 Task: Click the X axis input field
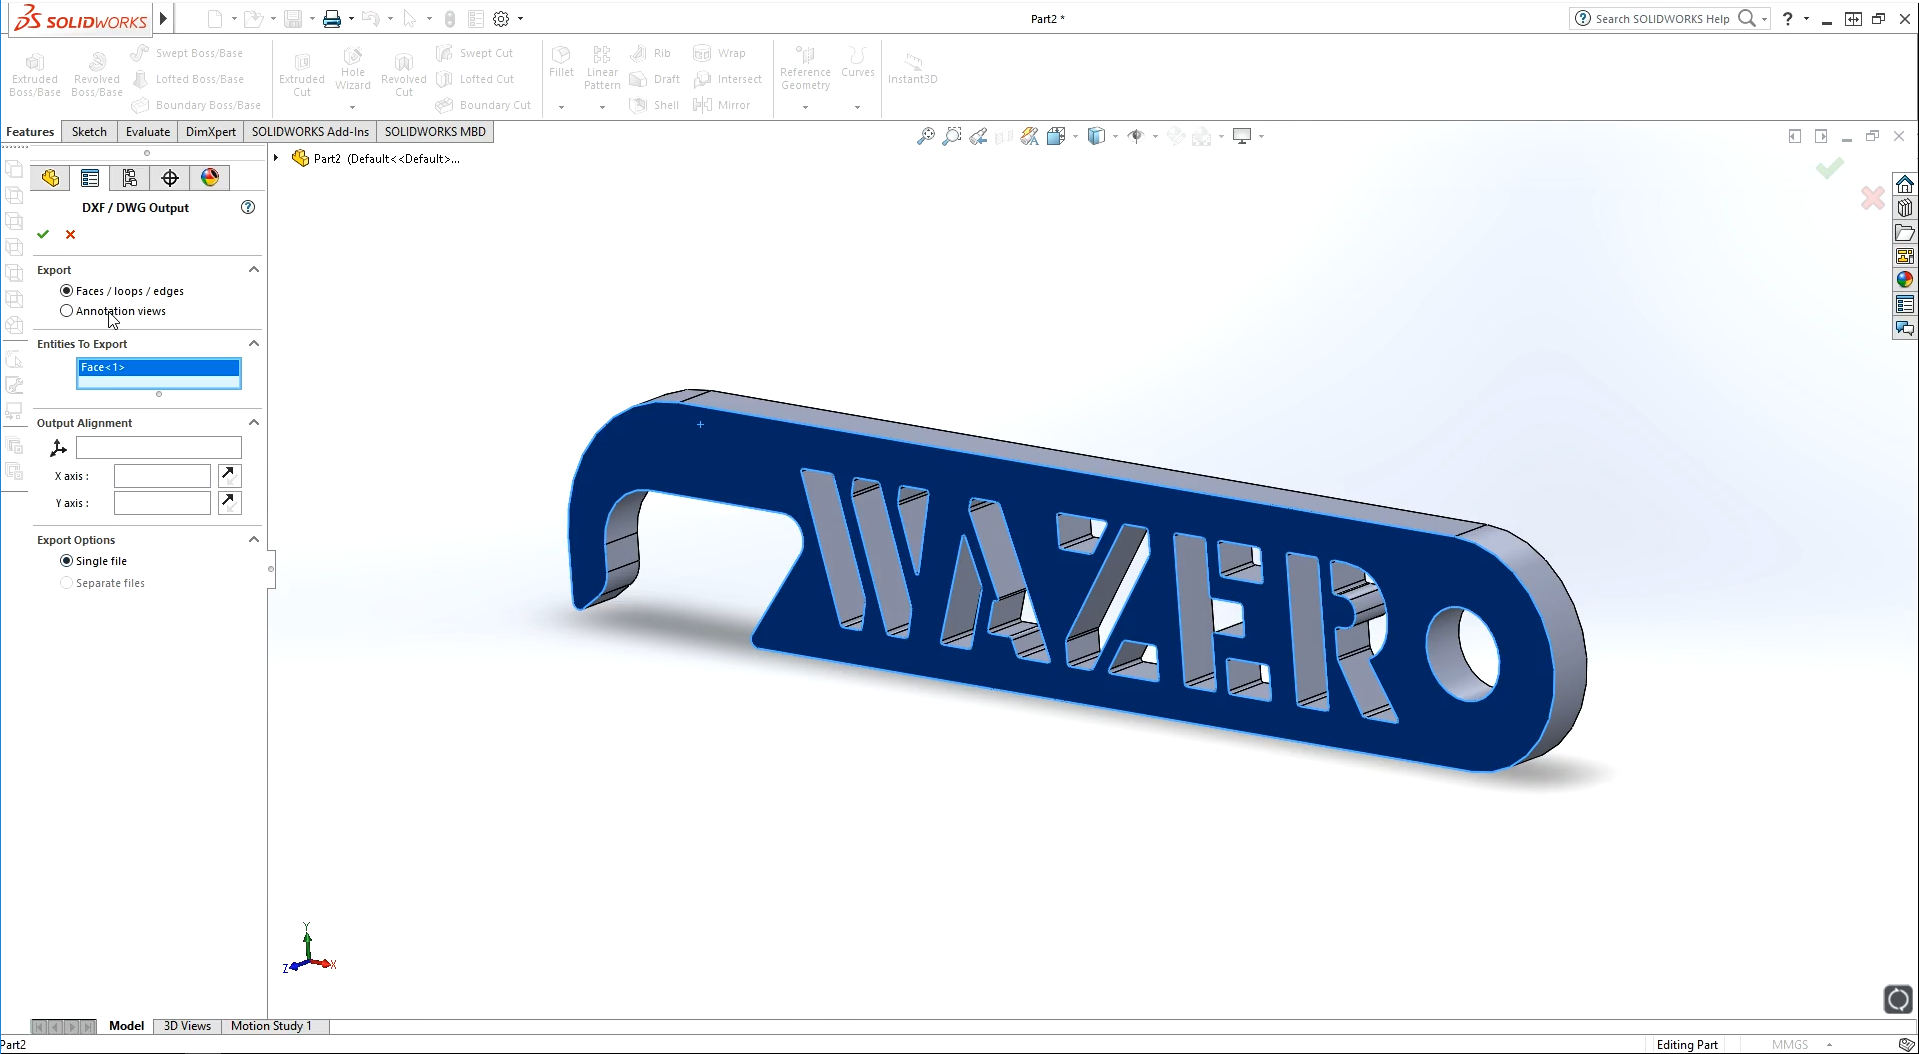coord(162,476)
